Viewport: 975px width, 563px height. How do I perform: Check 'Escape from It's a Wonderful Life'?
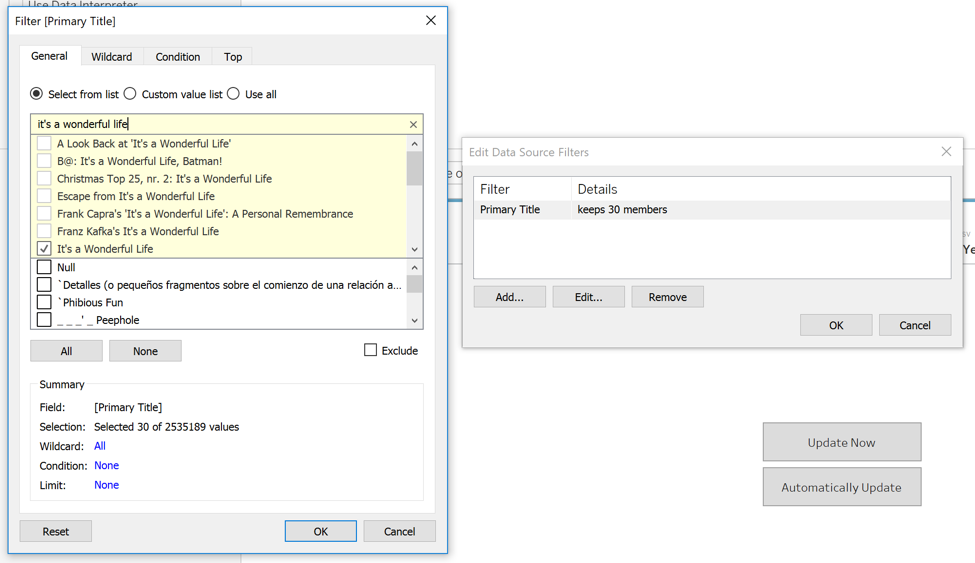(44, 196)
